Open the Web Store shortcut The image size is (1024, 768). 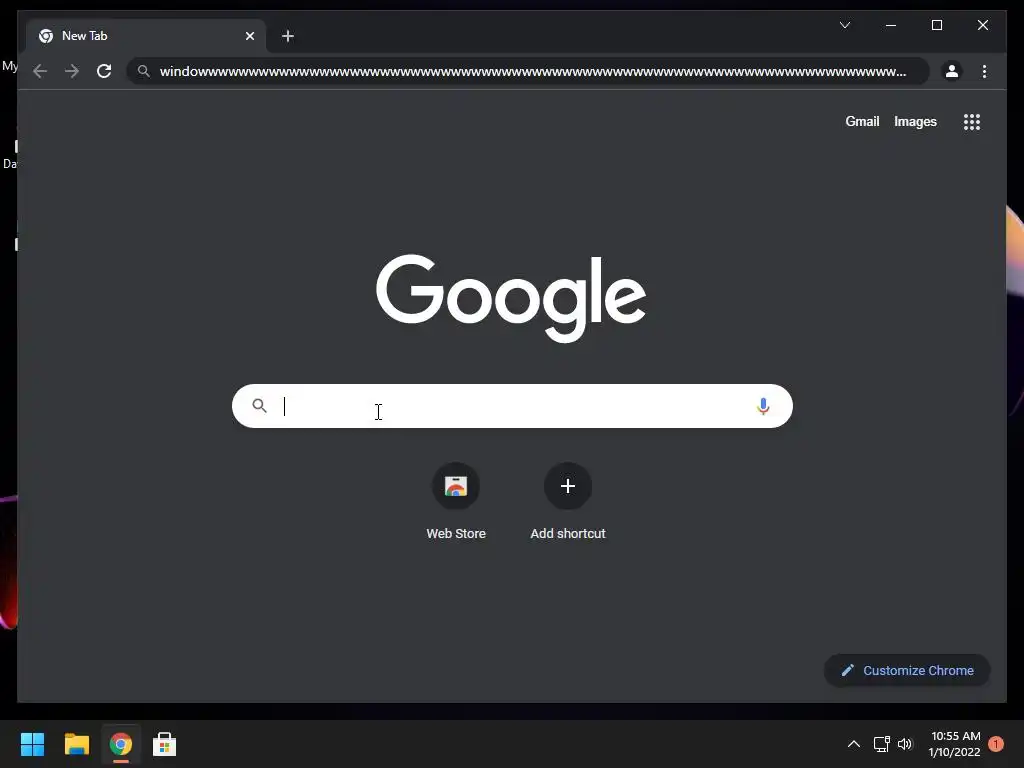456,502
